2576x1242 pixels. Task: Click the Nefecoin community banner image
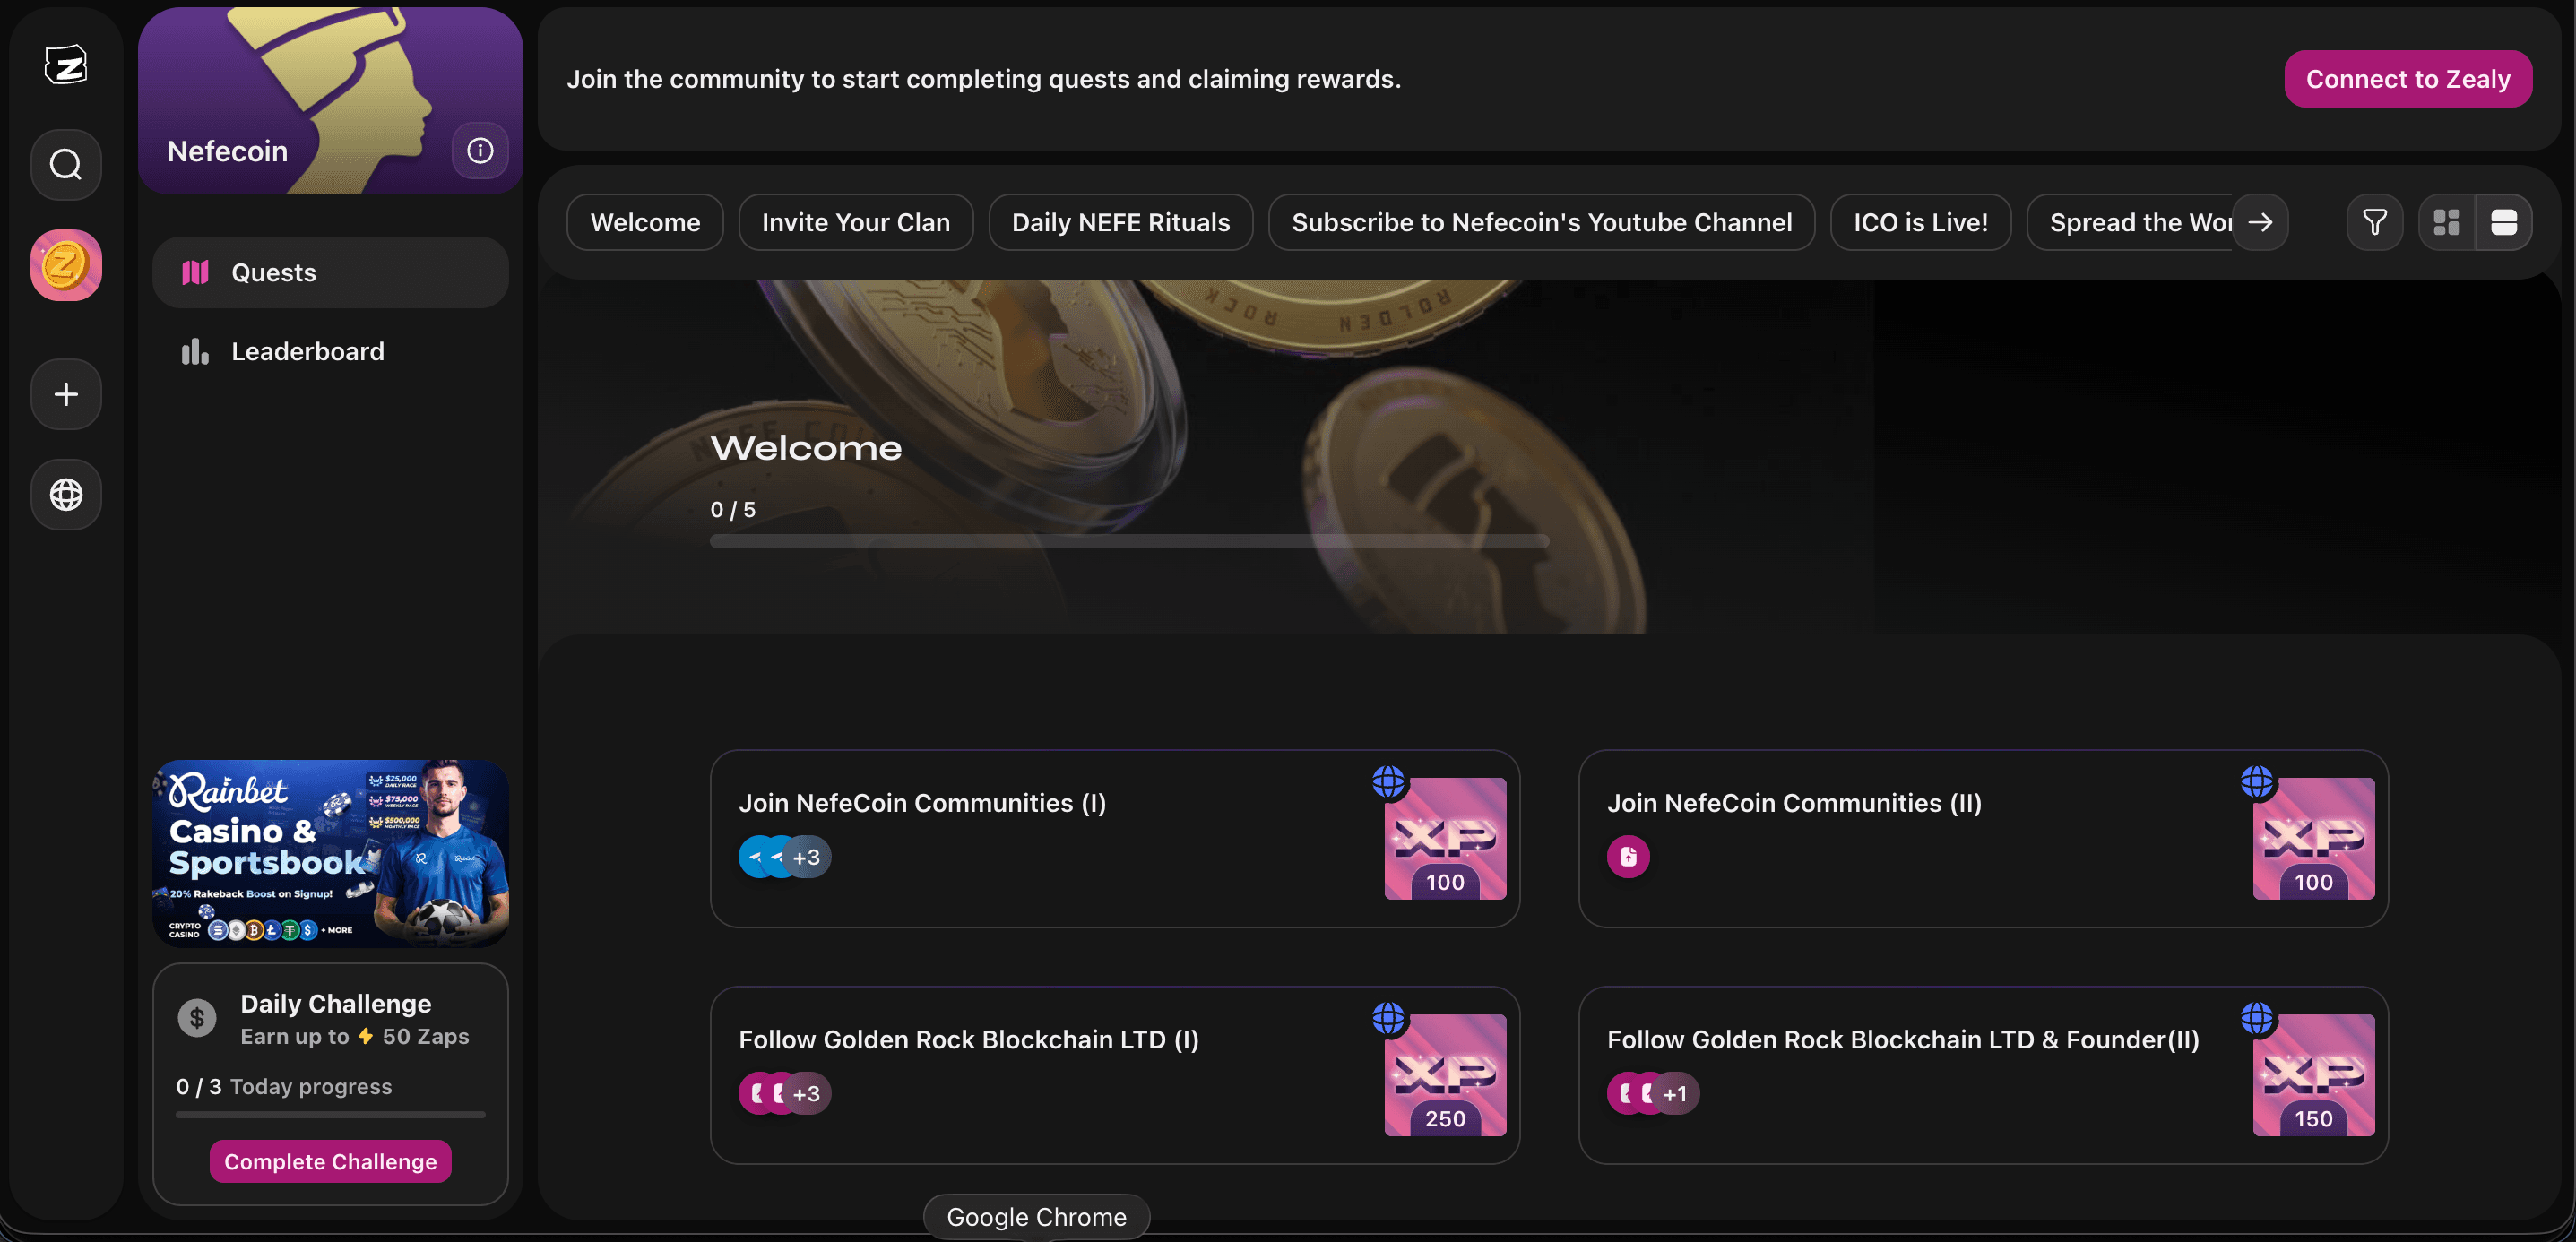tap(330, 100)
